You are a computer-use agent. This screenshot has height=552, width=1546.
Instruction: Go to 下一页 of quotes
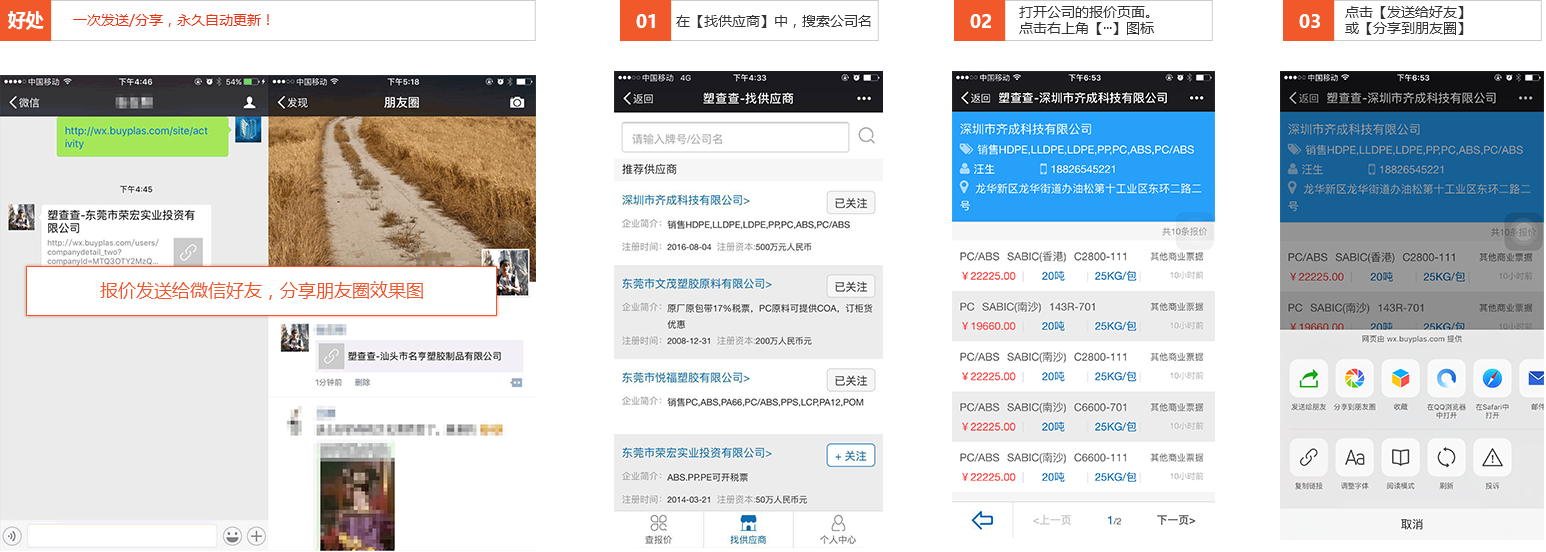1176,520
